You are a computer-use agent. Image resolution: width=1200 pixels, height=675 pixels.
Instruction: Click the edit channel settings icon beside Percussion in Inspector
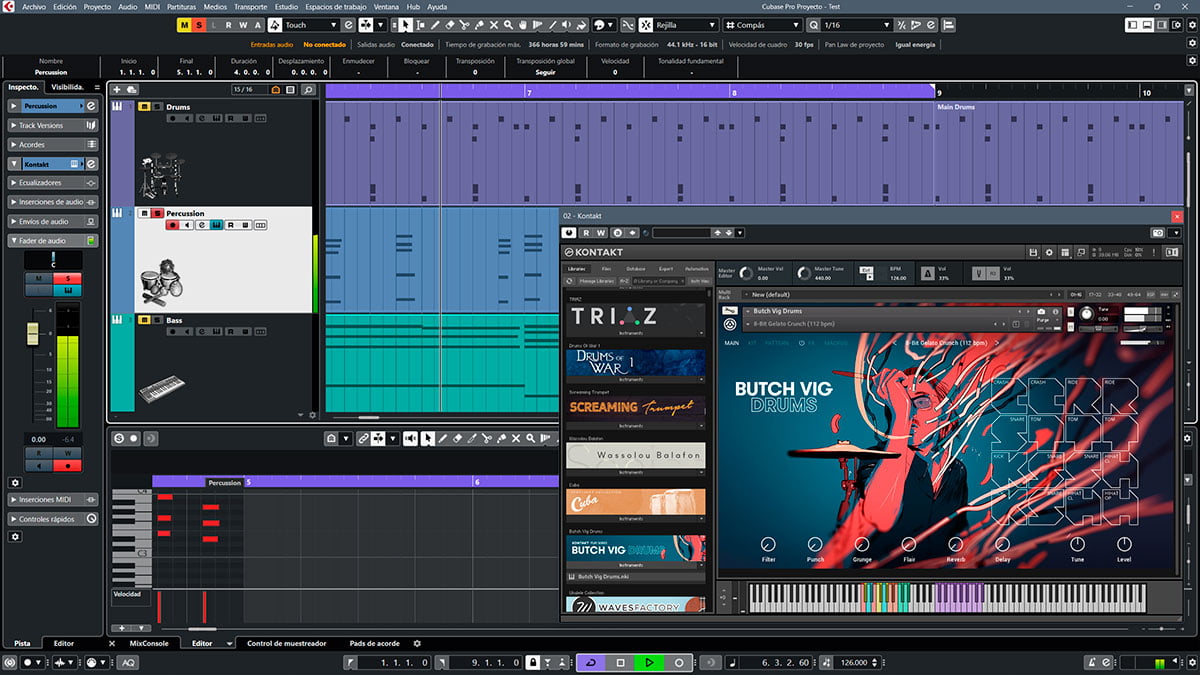[x=90, y=106]
